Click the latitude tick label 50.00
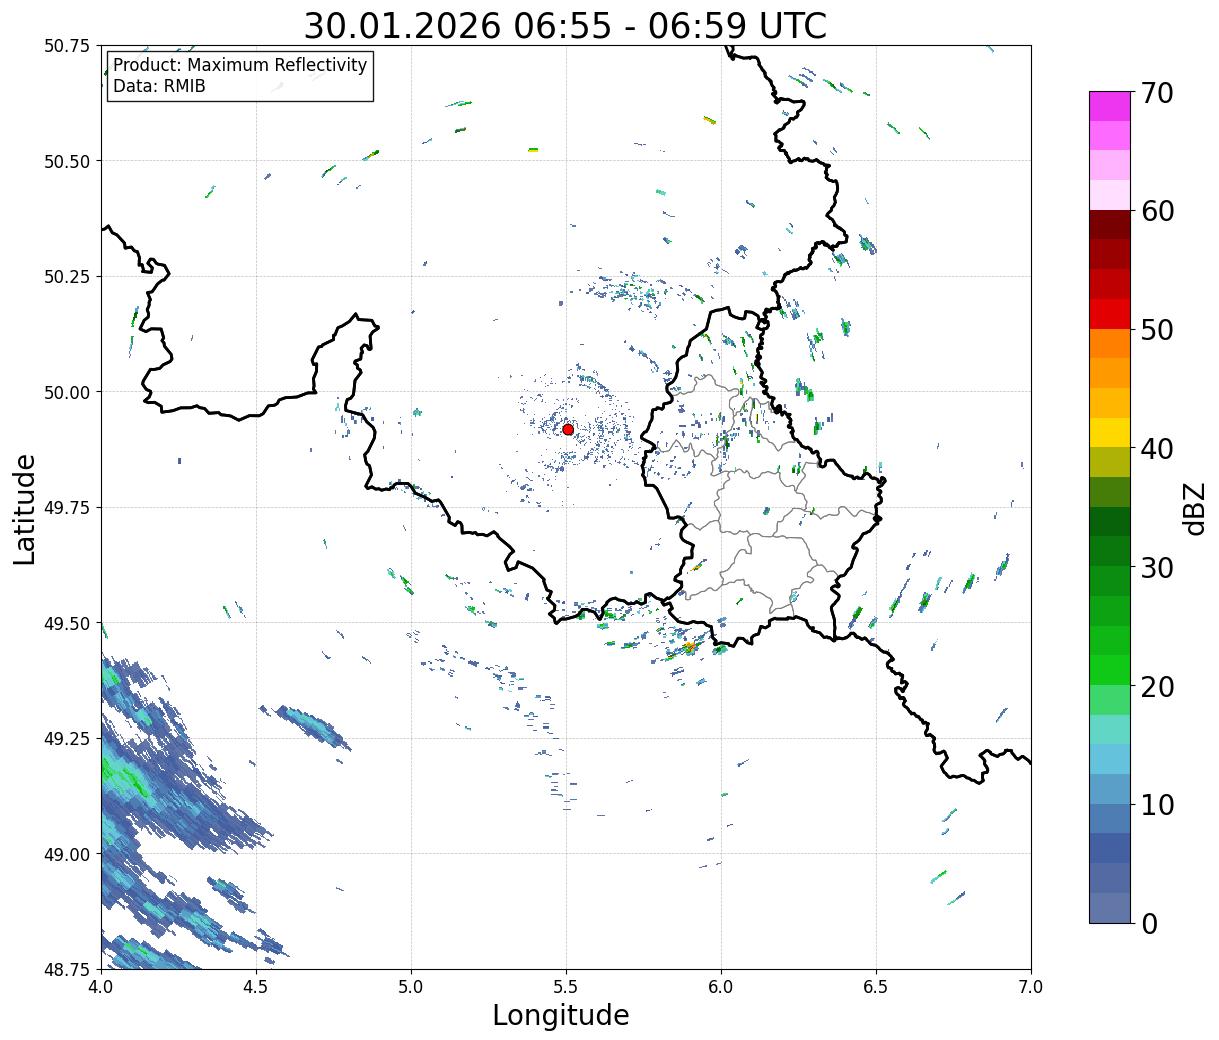Viewport: 1219px width, 1040px height. [x=67, y=392]
